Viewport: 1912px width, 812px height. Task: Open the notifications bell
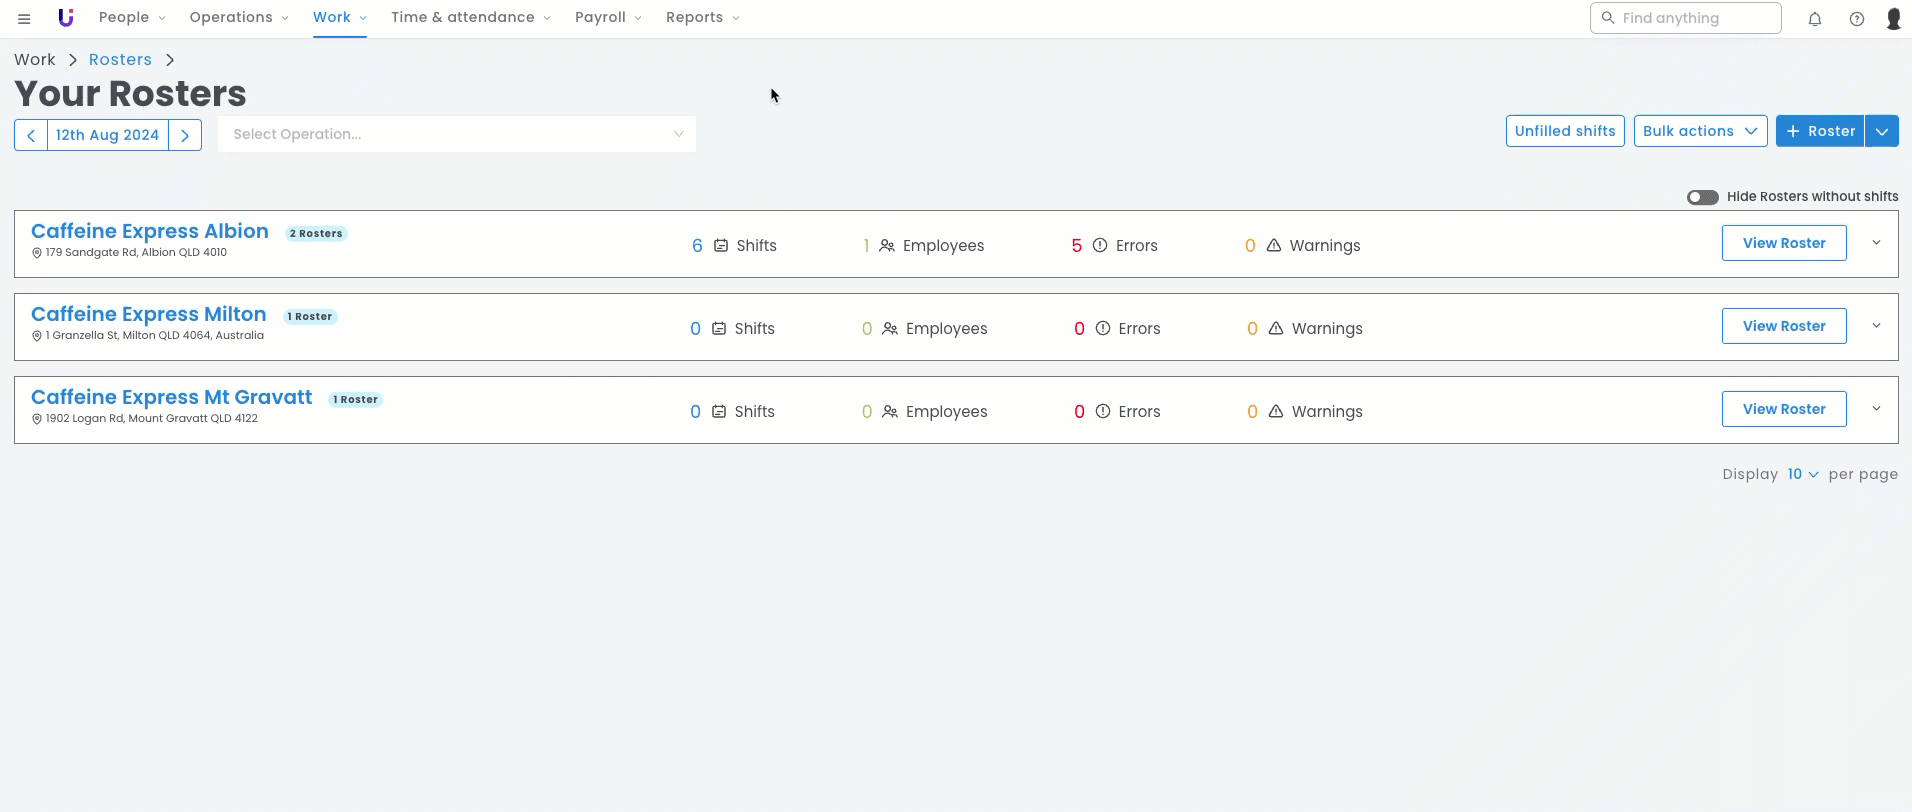point(1814,18)
